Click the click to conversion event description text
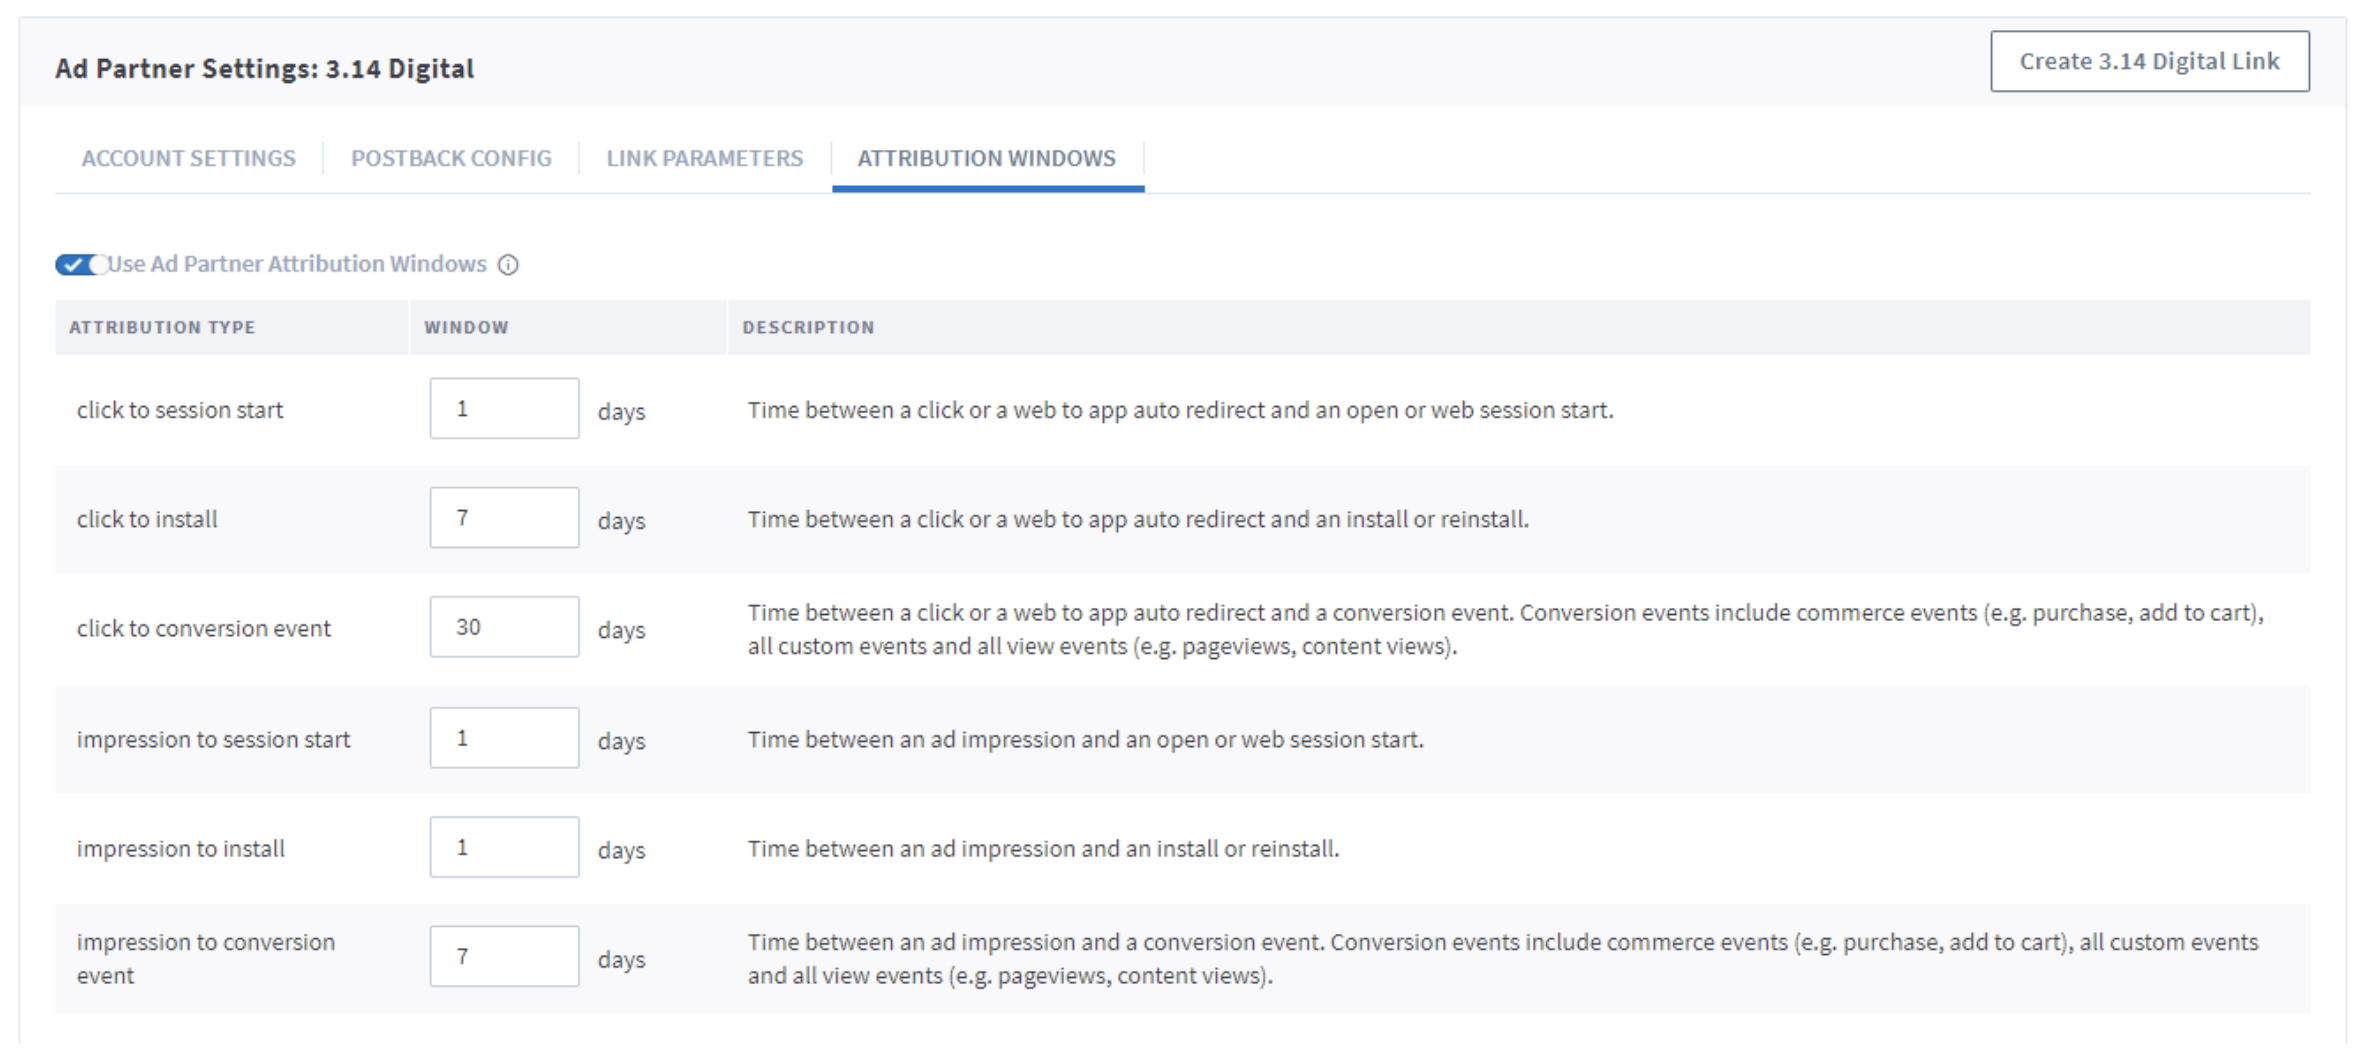This screenshot has width=2366, height=1054. tap(1505, 629)
